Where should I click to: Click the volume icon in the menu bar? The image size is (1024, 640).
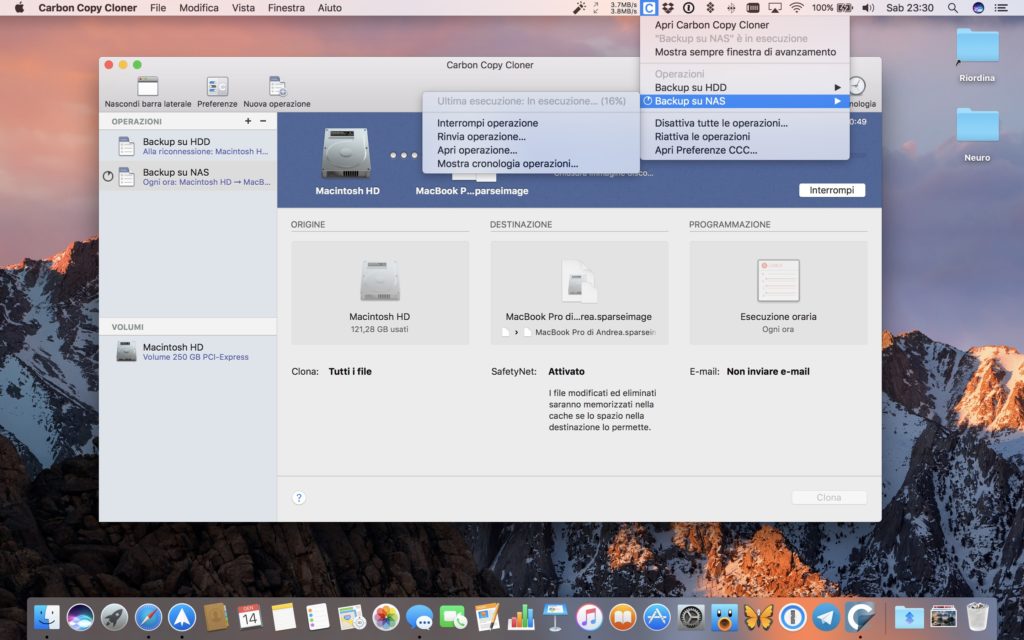868,8
